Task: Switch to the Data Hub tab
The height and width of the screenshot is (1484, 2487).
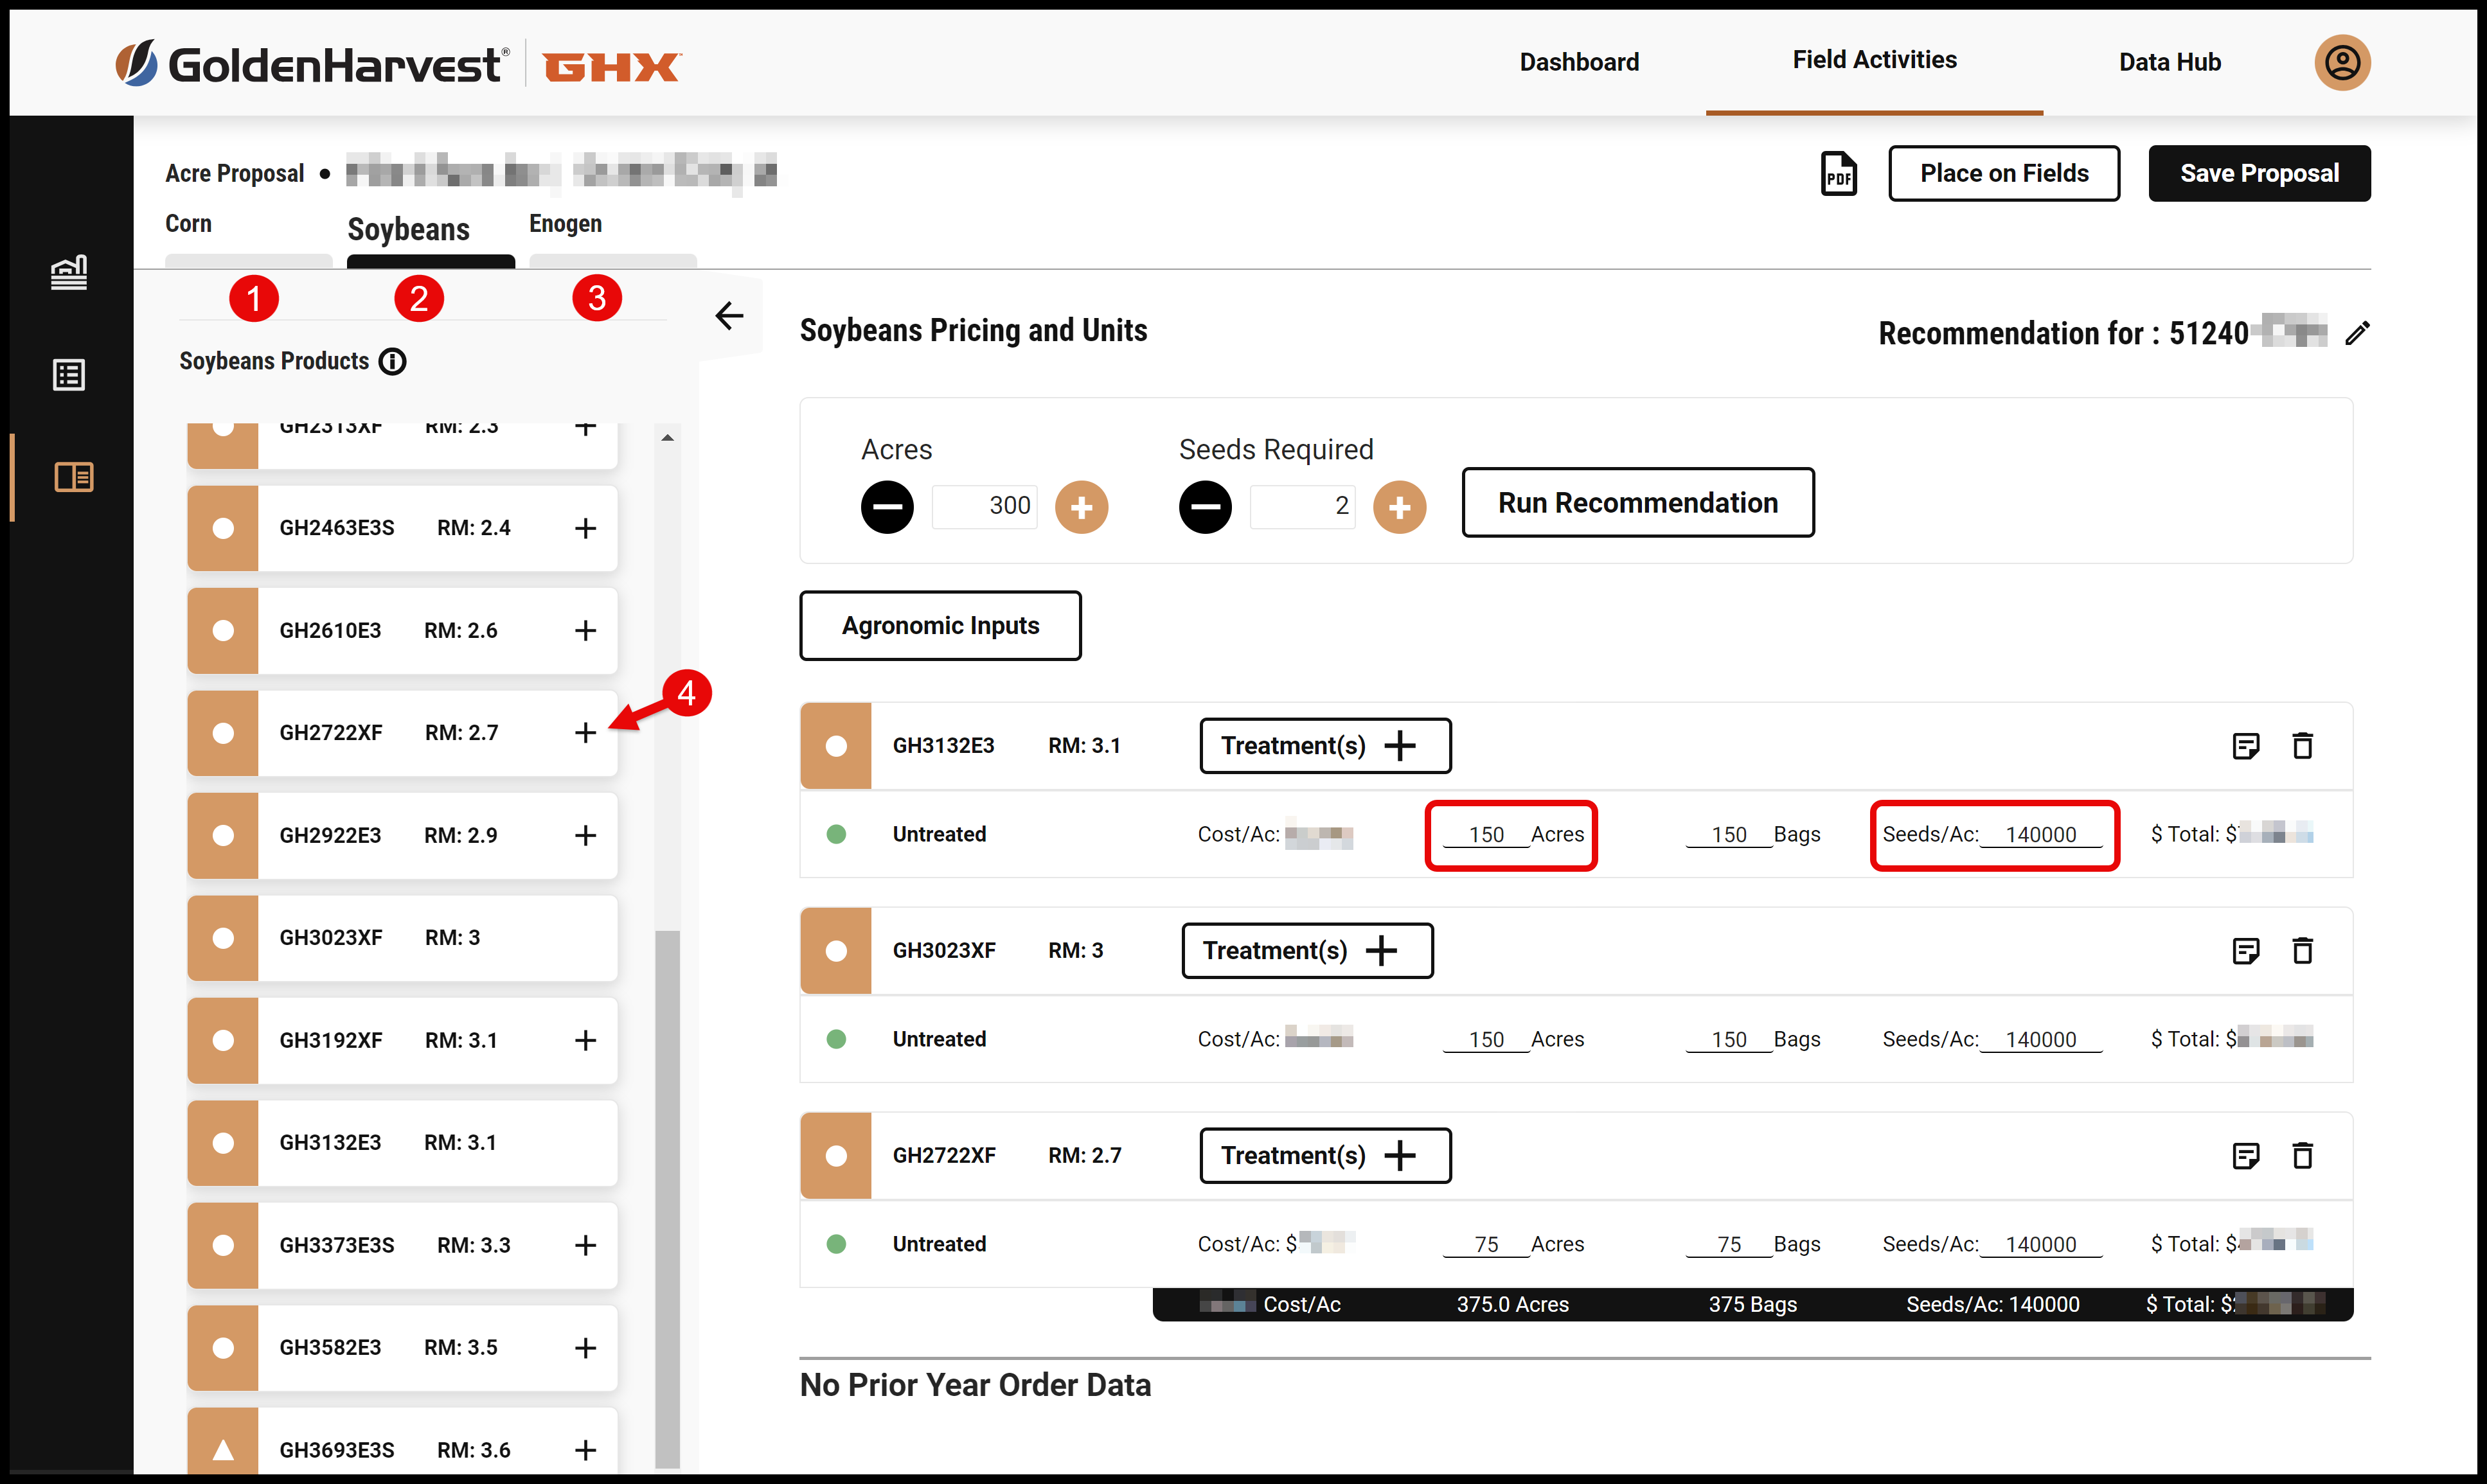Action: 2170,62
